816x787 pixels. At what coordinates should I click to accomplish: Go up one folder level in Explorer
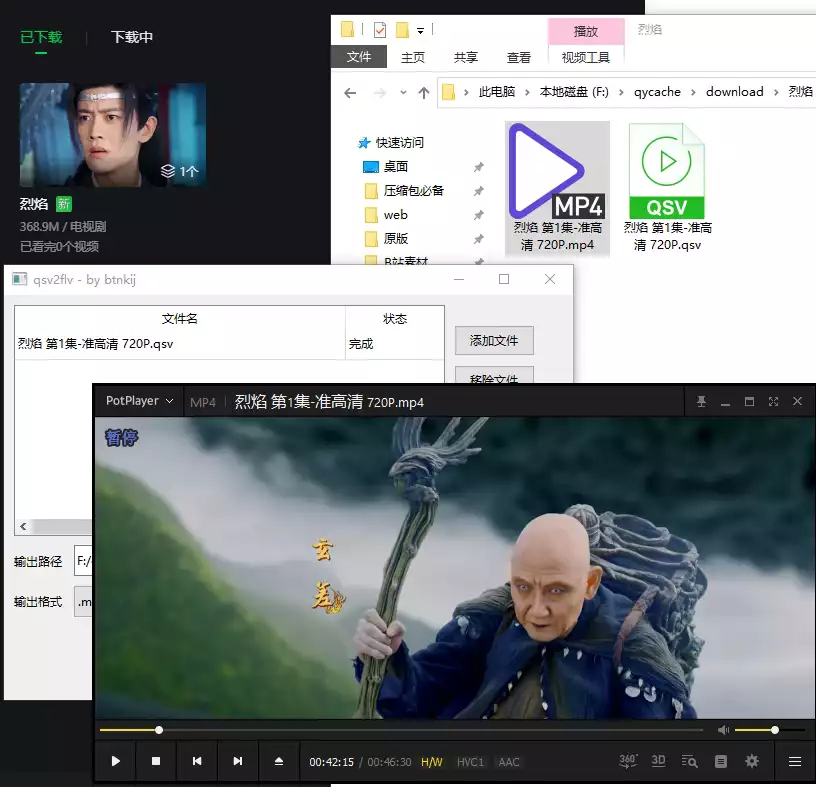click(424, 93)
